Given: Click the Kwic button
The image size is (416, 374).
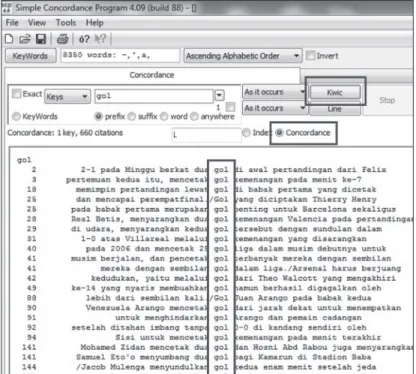Looking at the screenshot, I should coord(335,92).
